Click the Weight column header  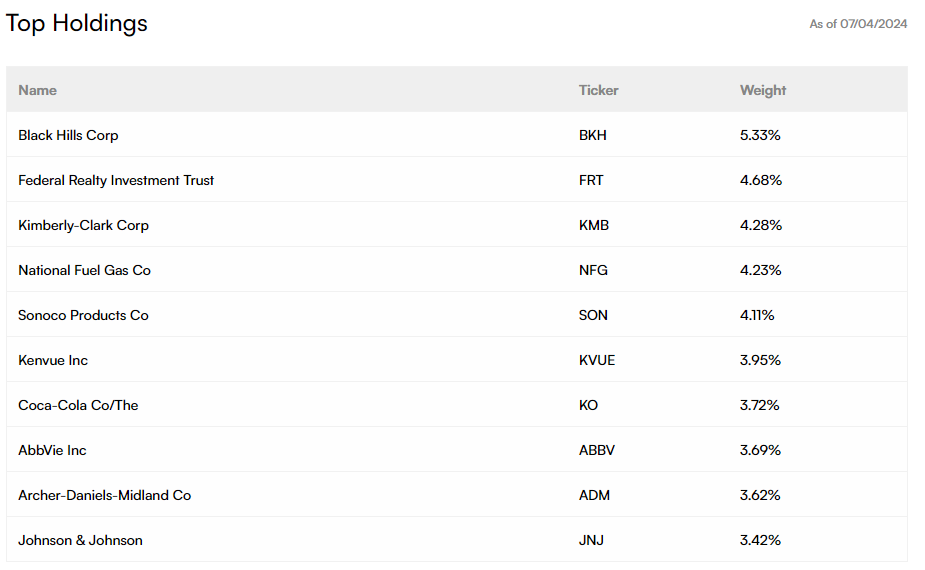[763, 90]
